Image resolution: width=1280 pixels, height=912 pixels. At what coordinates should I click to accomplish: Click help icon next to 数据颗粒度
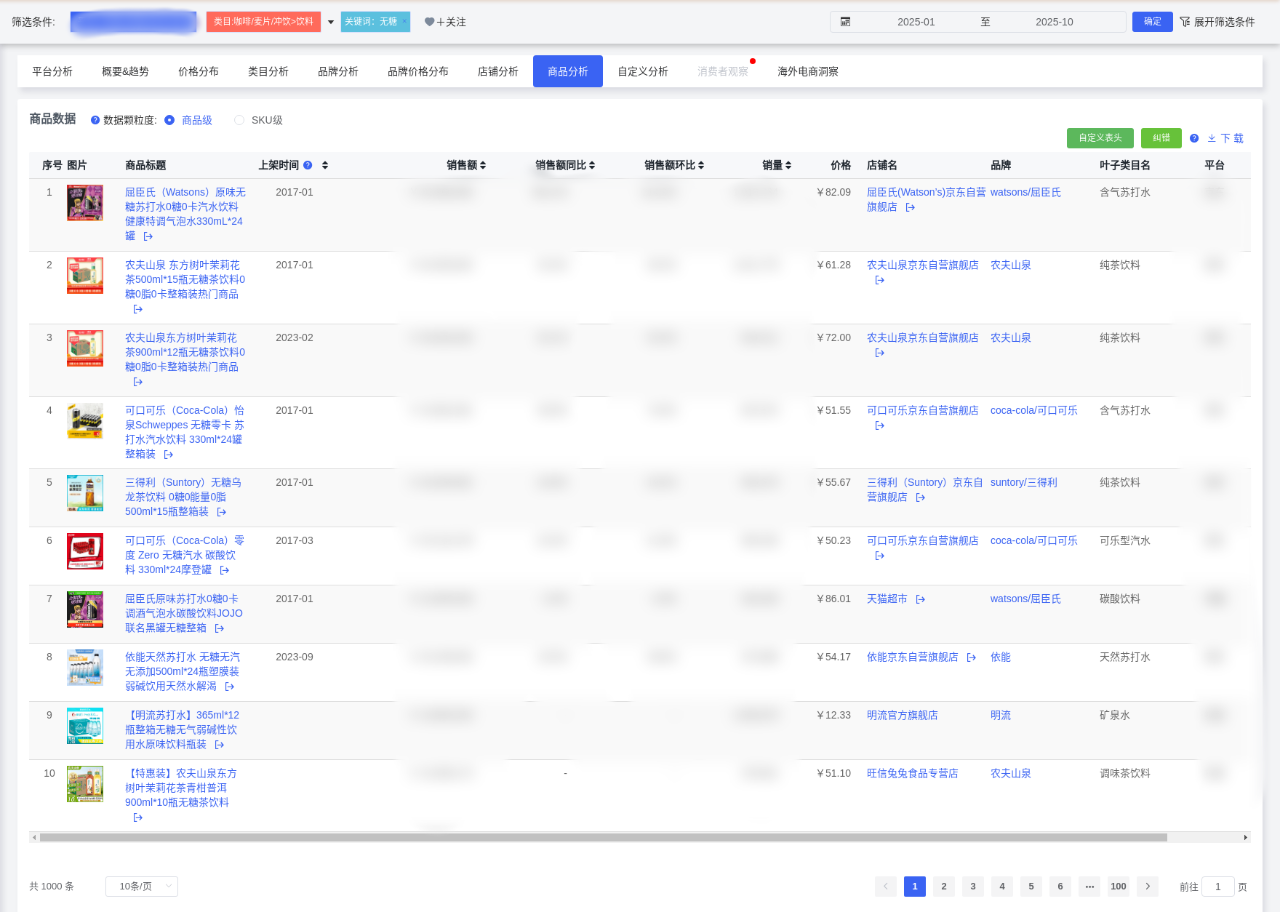(x=95, y=120)
